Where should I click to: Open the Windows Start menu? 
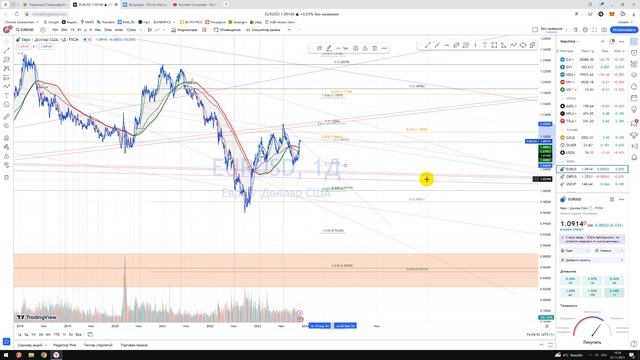pyautogui.click(x=6, y=355)
